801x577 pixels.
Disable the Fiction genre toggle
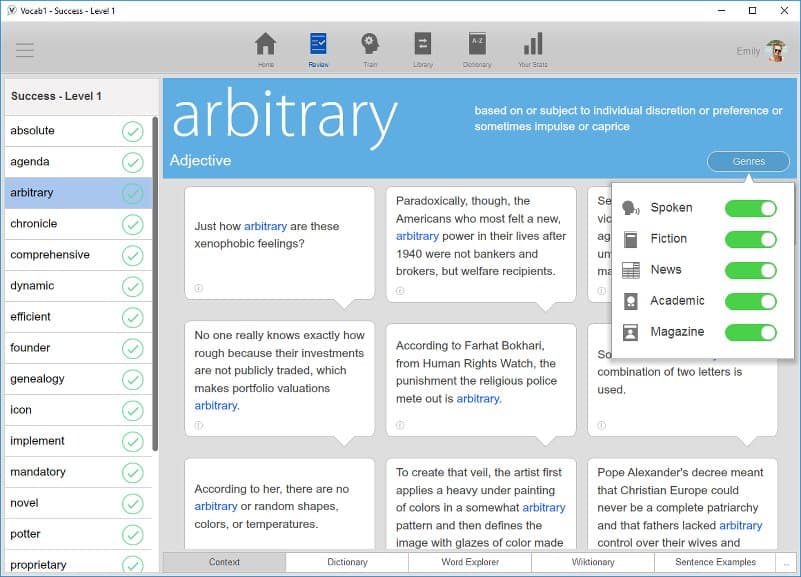point(750,238)
